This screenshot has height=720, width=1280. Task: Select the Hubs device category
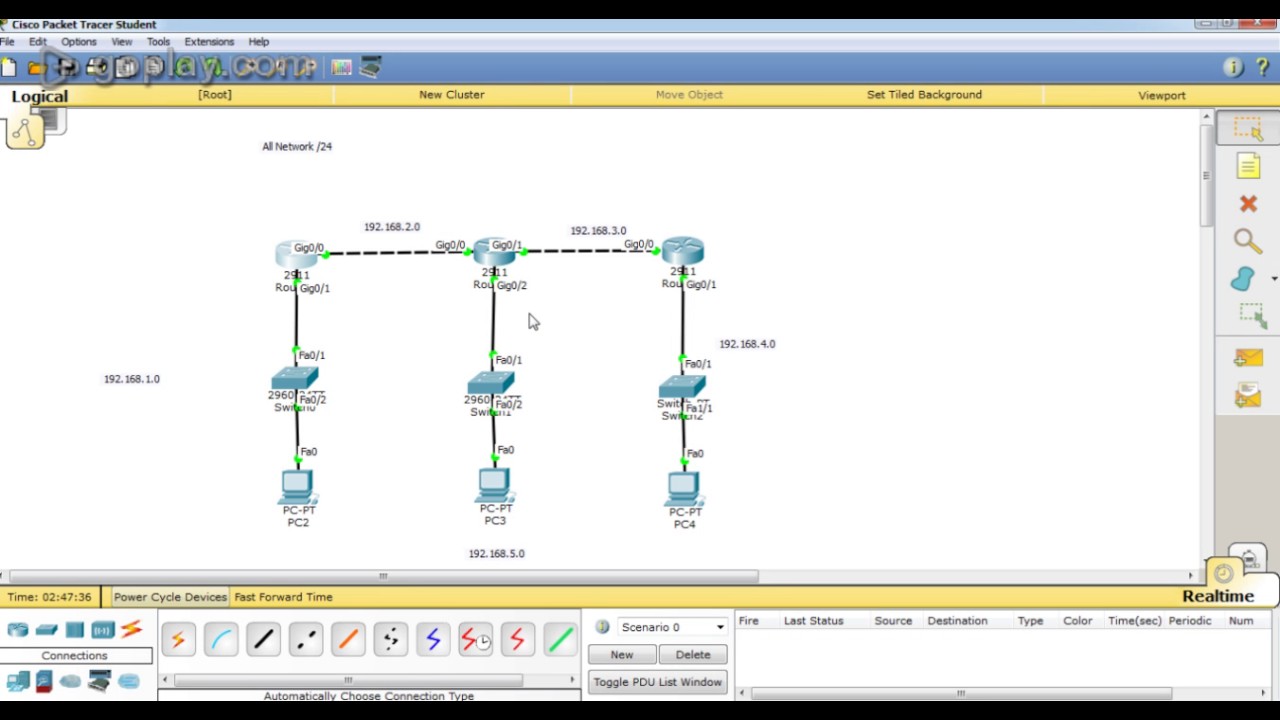coord(75,630)
